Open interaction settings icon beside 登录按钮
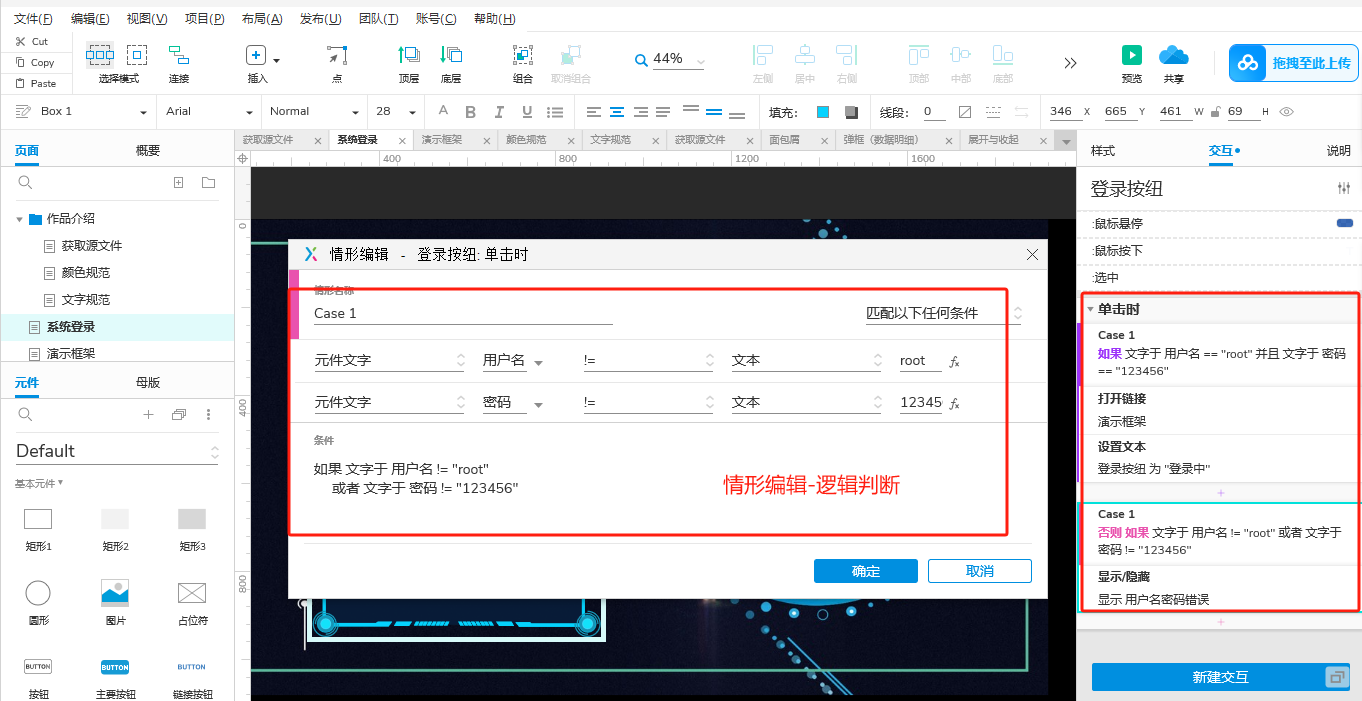 coord(1343,188)
